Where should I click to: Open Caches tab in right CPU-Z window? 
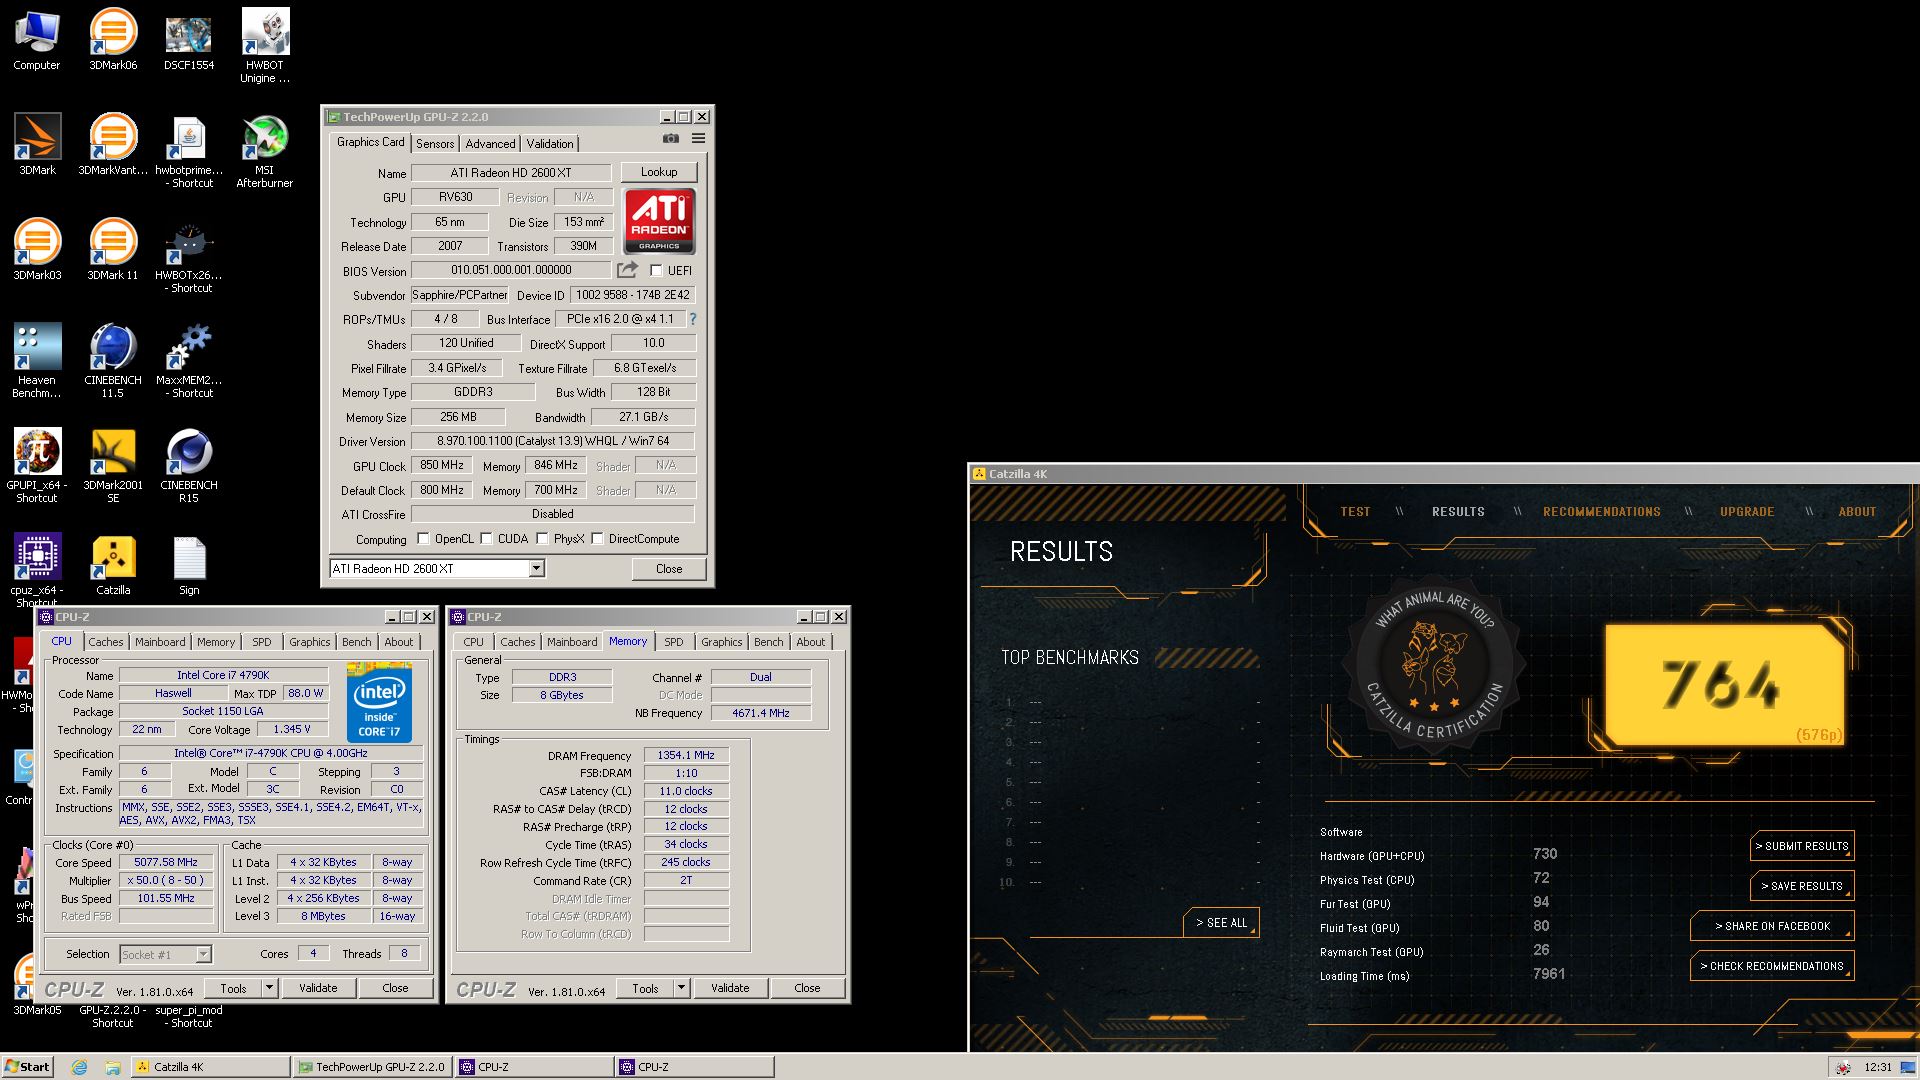[517, 642]
